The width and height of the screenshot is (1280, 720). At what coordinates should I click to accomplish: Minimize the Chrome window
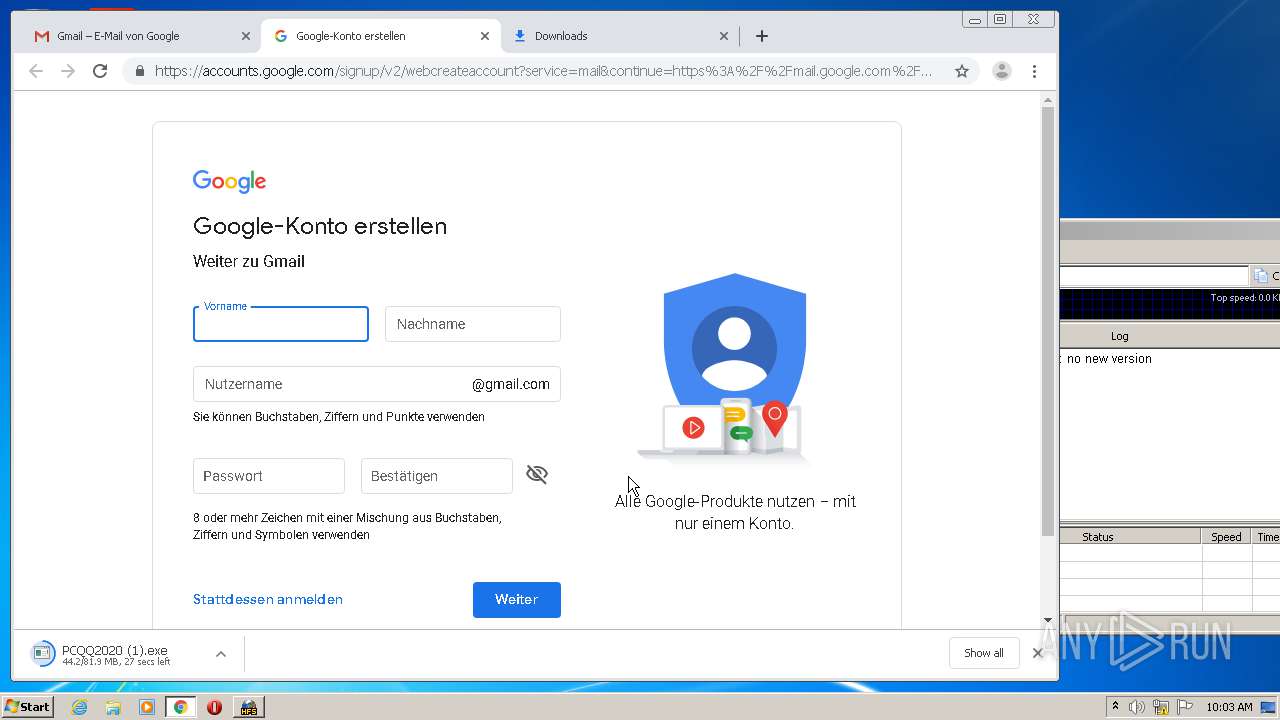(x=975, y=19)
